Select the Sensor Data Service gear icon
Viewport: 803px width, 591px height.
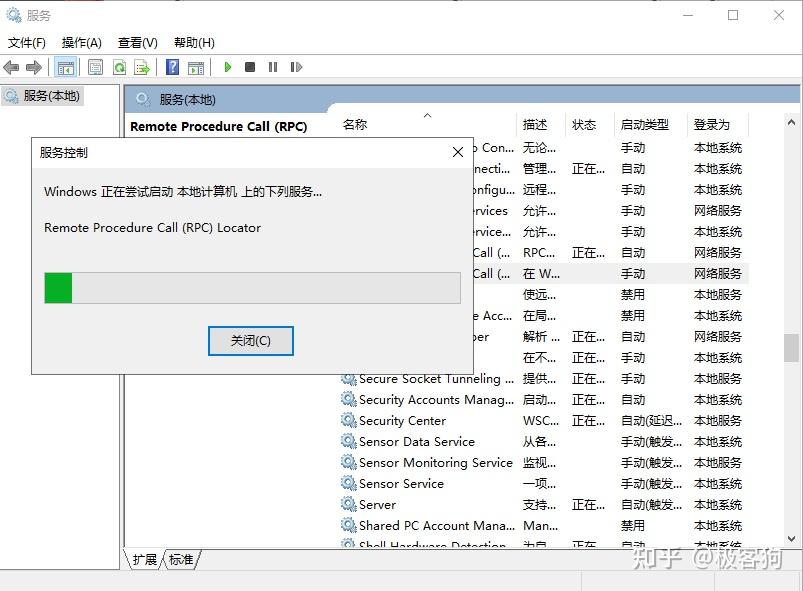click(x=349, y=441)
